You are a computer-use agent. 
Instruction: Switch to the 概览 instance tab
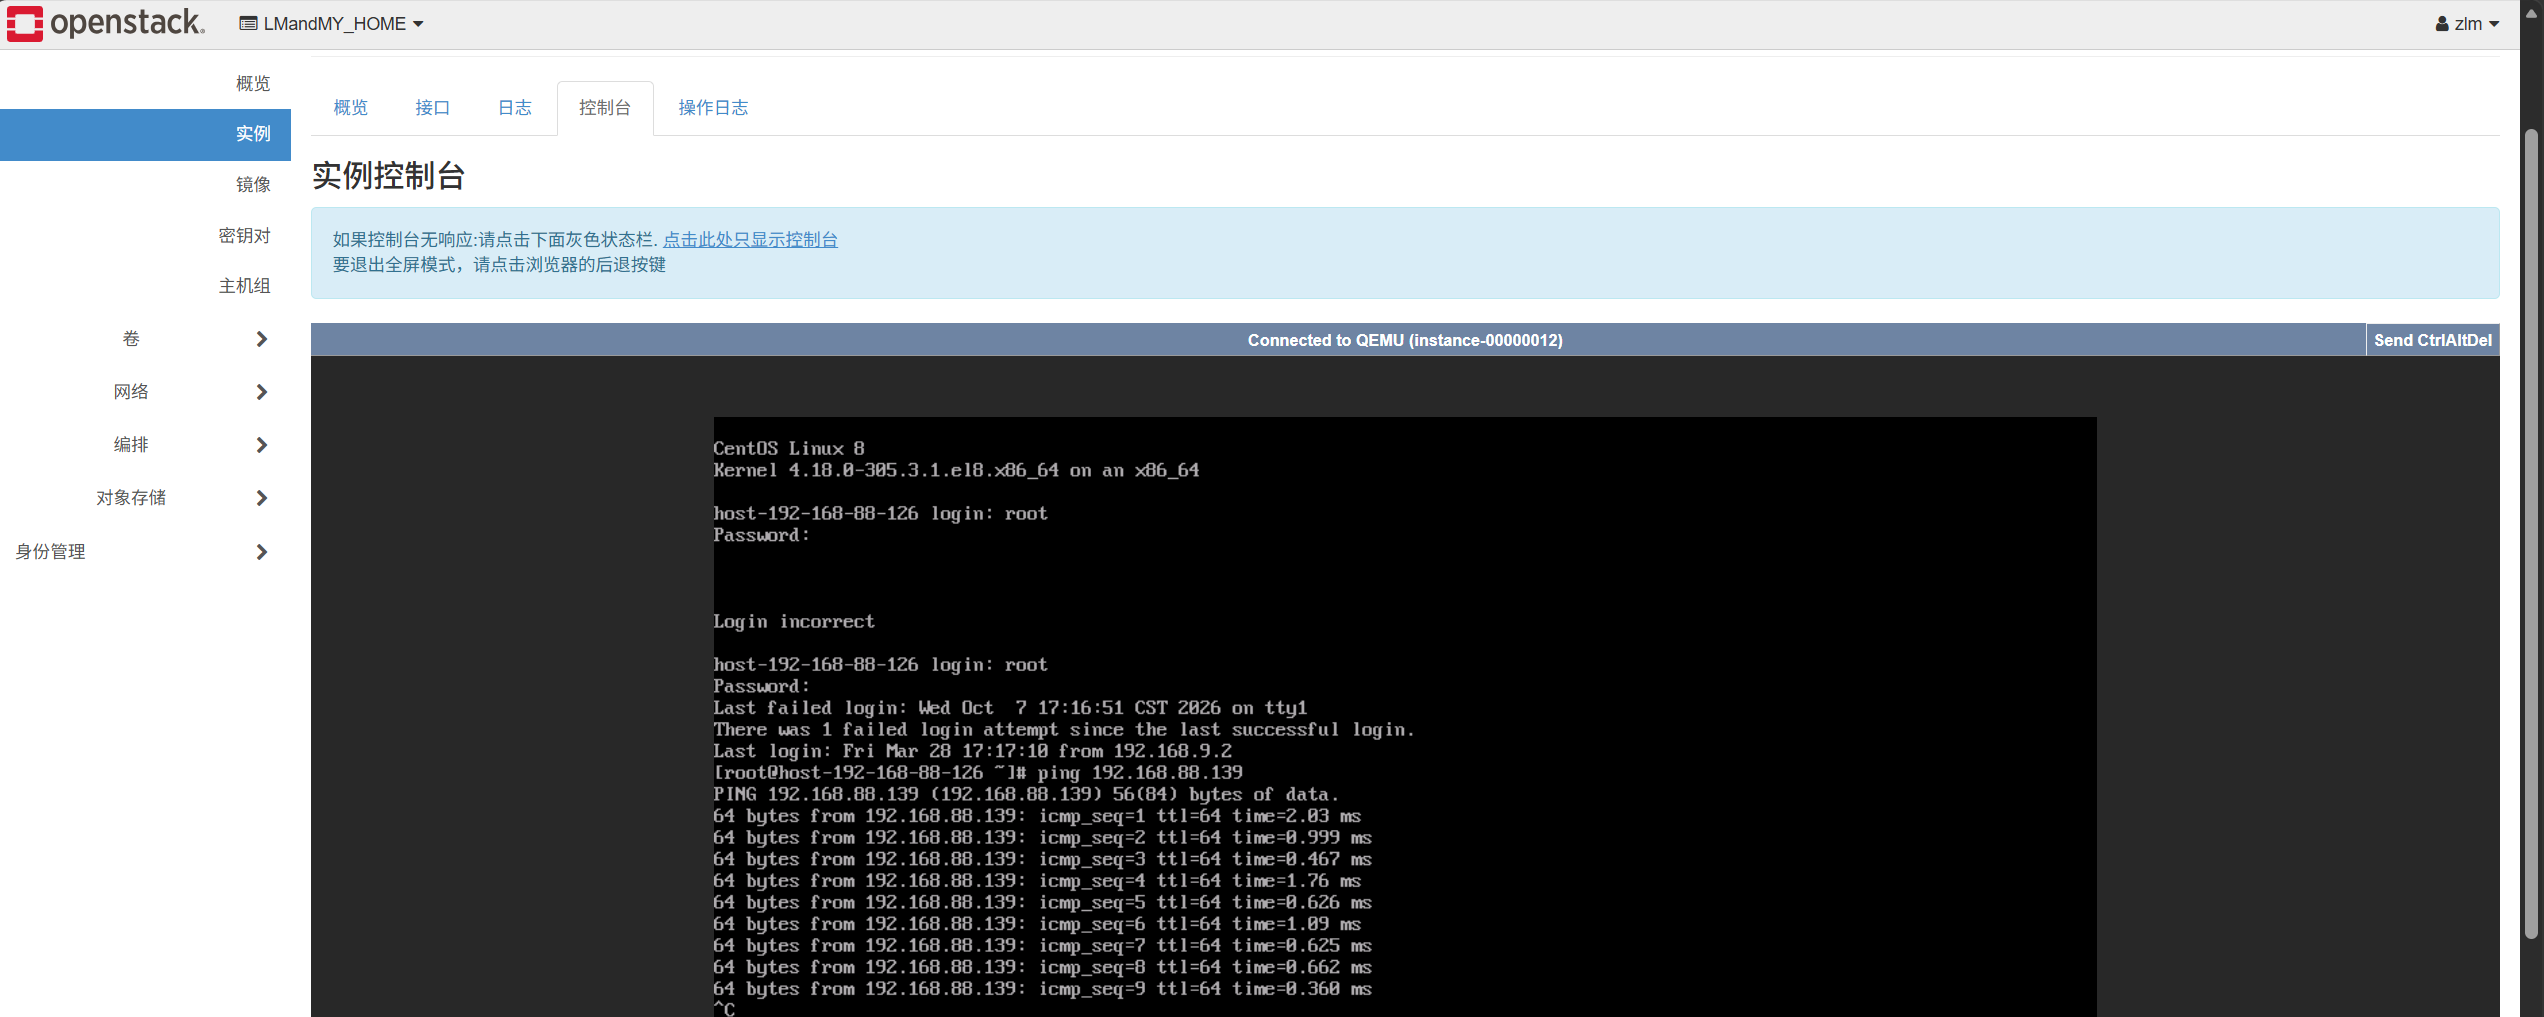350,108
